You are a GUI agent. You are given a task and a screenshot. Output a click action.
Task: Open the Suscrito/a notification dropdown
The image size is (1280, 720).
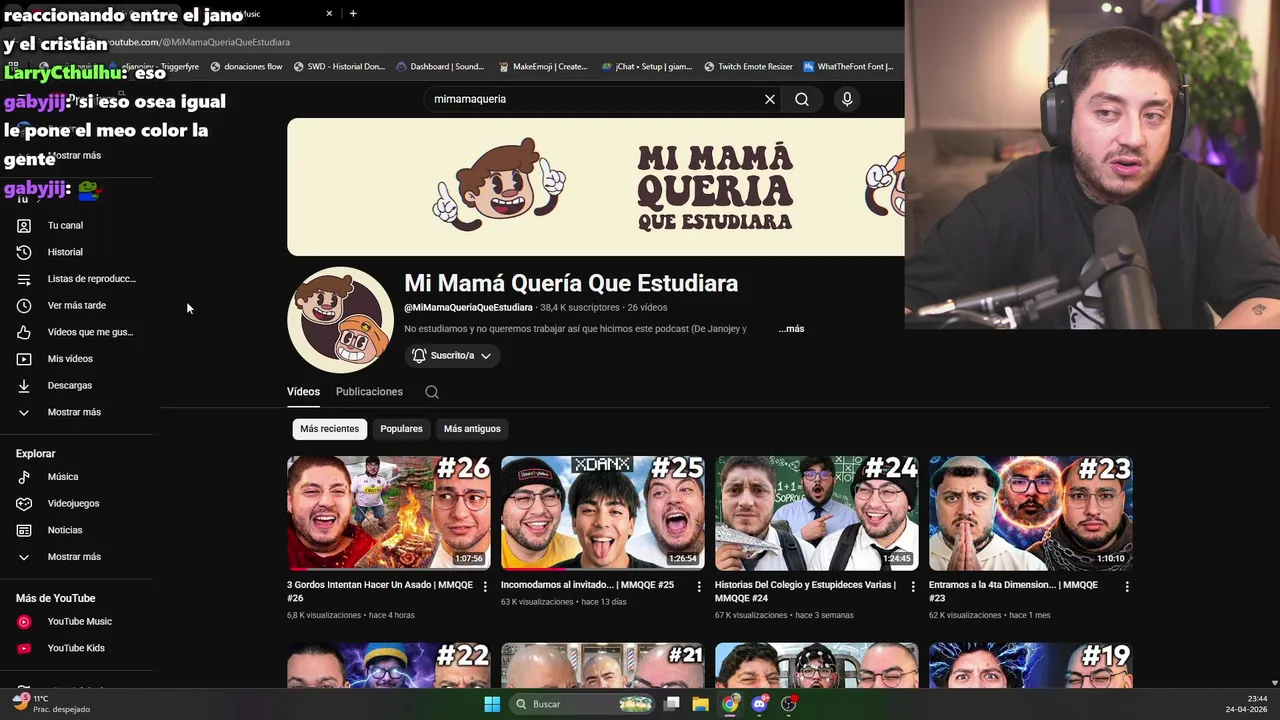pyautogui.click(x=452, y=355)
